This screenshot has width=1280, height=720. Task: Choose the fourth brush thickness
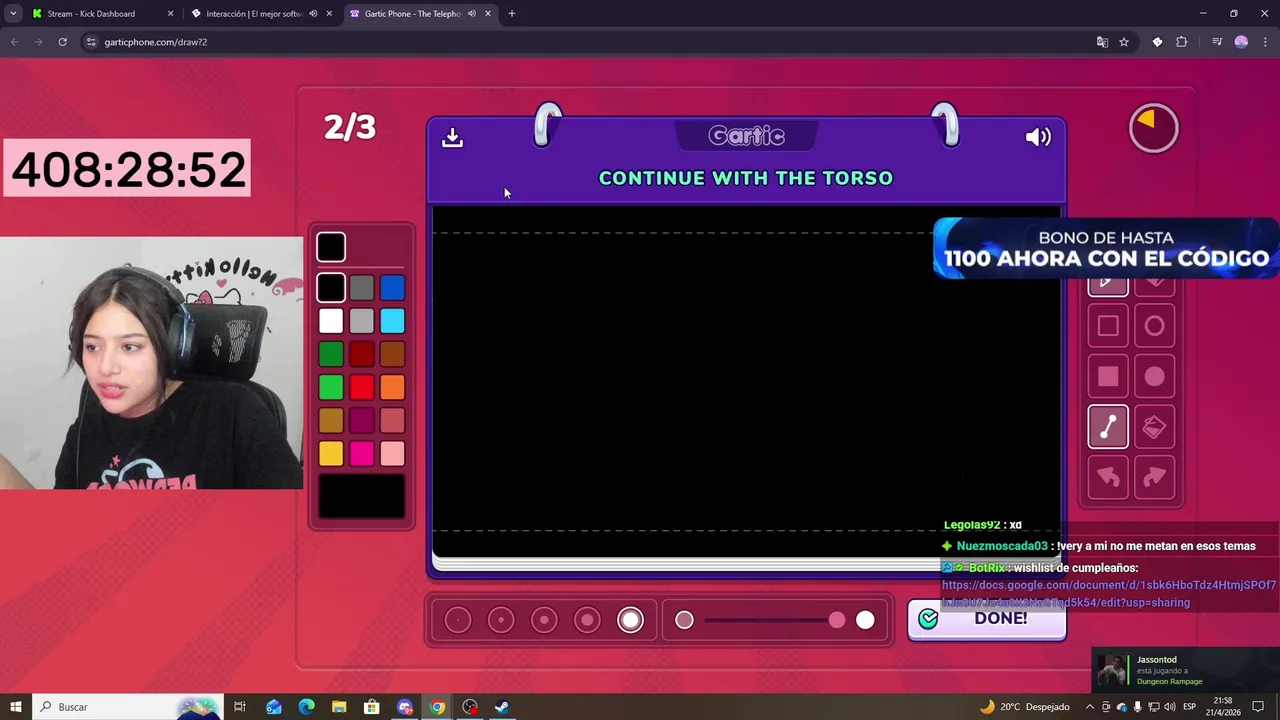pyautogui.click(x=587, y=620)
